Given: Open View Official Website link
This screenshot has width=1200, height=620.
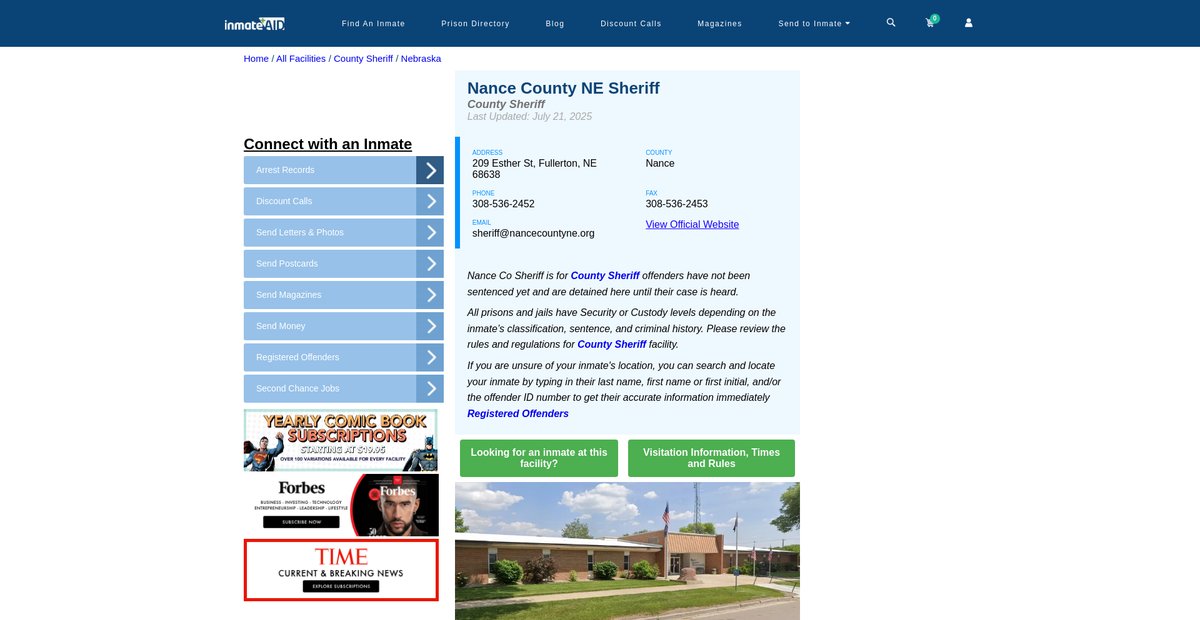Looking at the screenshot, I should point(692,224).
